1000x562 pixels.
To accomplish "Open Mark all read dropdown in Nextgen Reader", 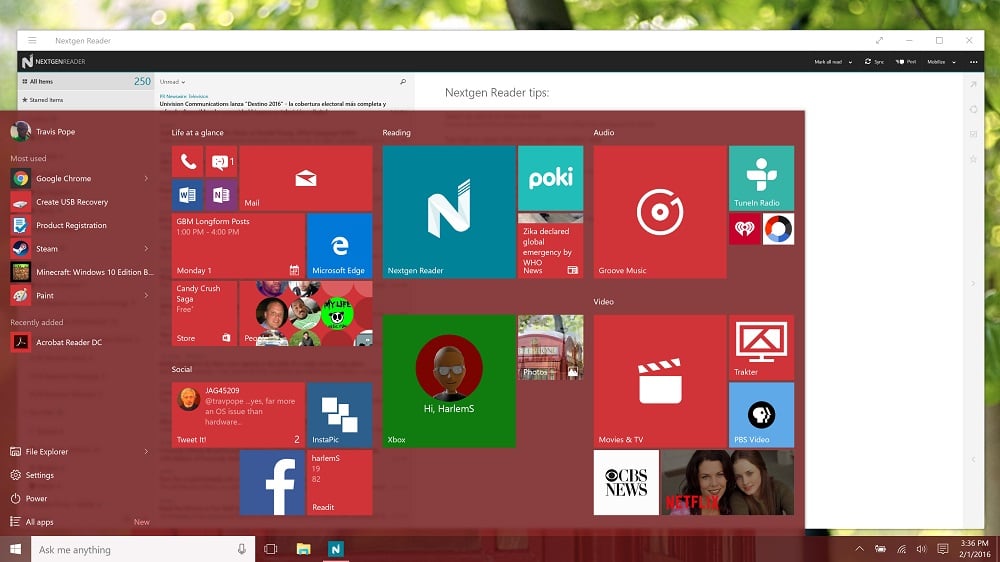I will pyautogui.click(x=833, y=62).
